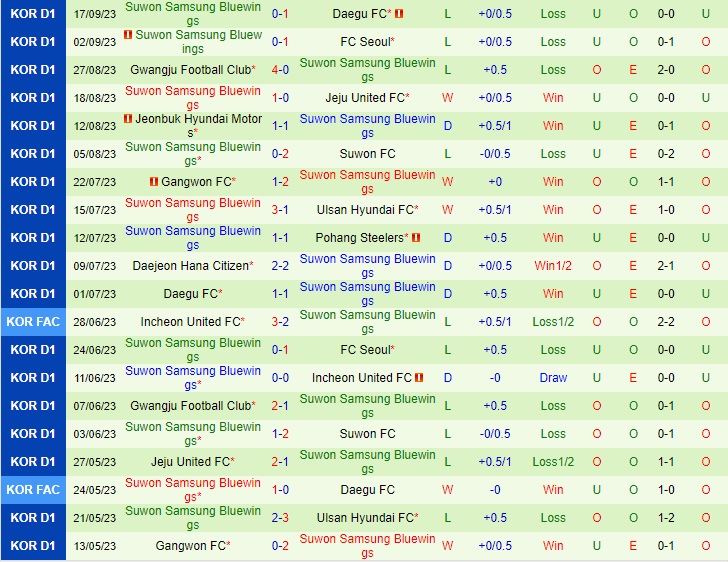Select the date 12/08/23
The image size is (728, 562).
pyautogui.click(x=95, y=126)
